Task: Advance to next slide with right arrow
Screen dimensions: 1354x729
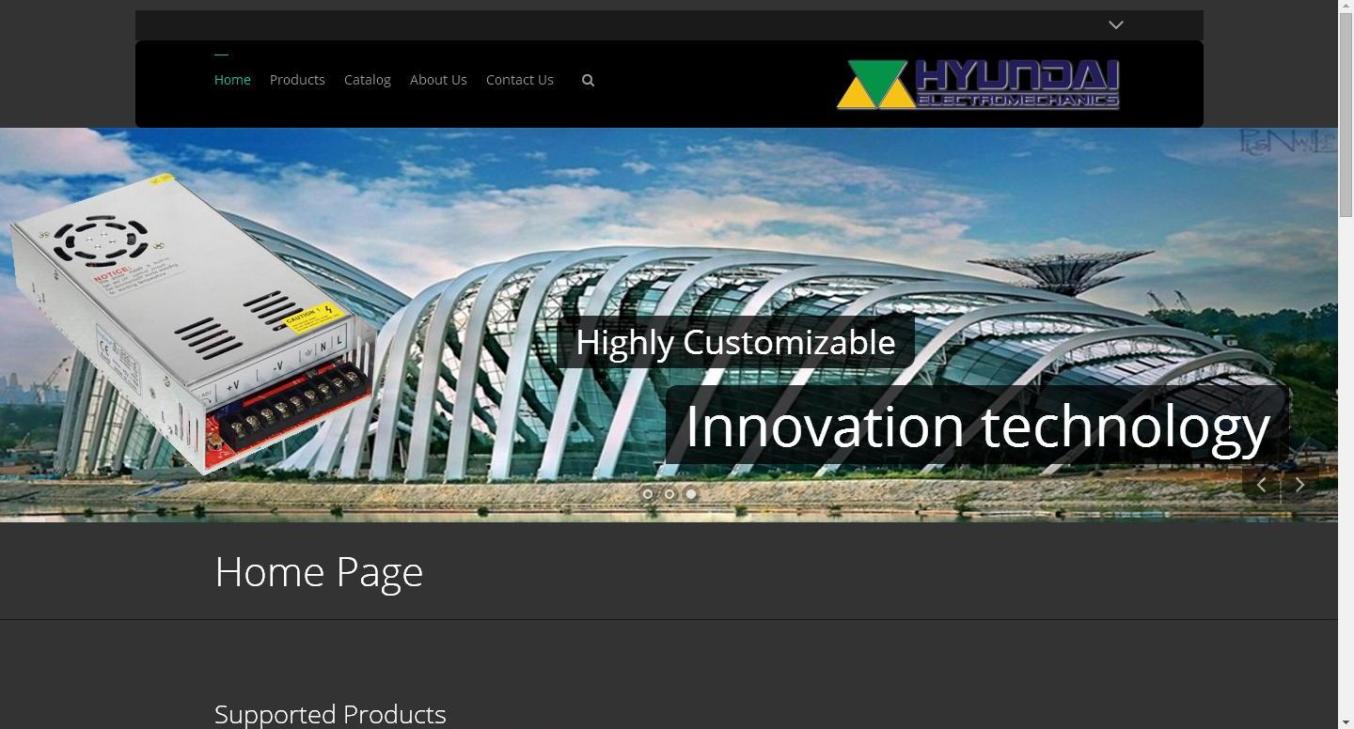Action: click(1300, 484)
